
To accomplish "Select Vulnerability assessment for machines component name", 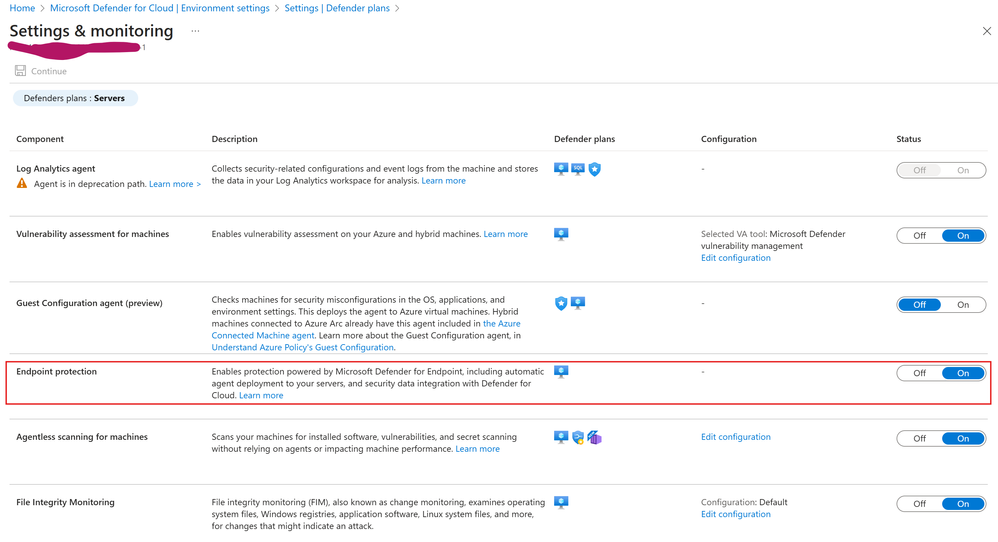I will [x=92, y=234].
